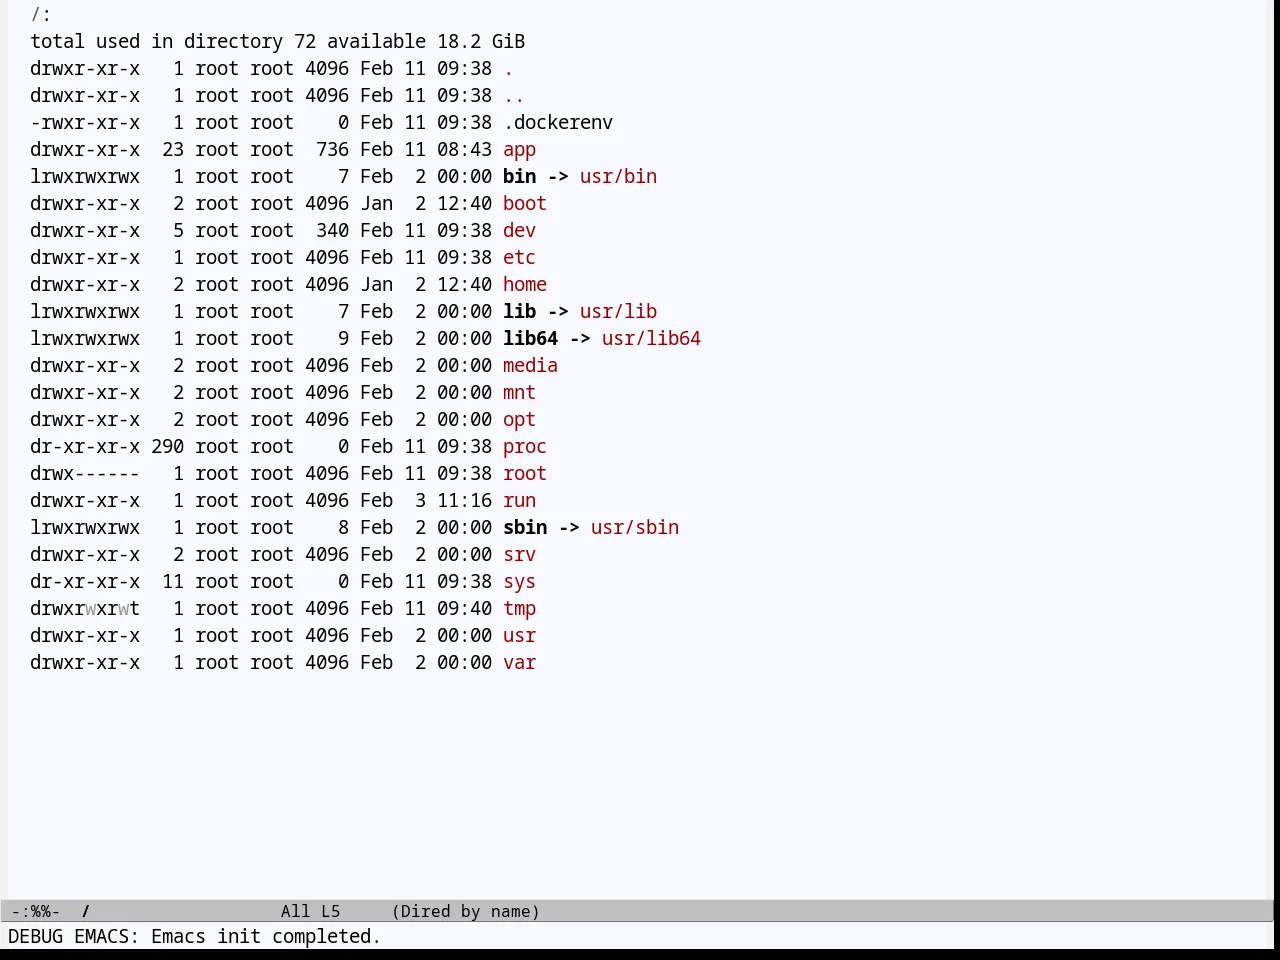Open the mnt directory entry

click(519, 393)
